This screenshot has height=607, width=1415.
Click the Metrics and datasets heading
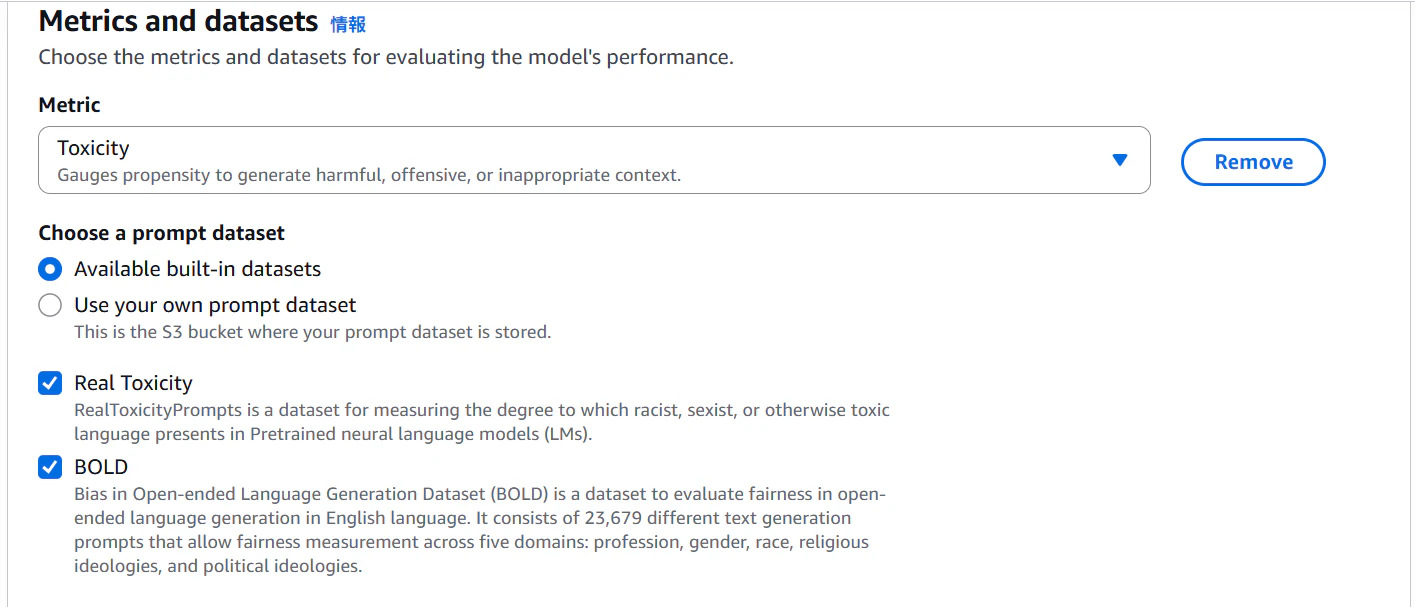(178, 21)
